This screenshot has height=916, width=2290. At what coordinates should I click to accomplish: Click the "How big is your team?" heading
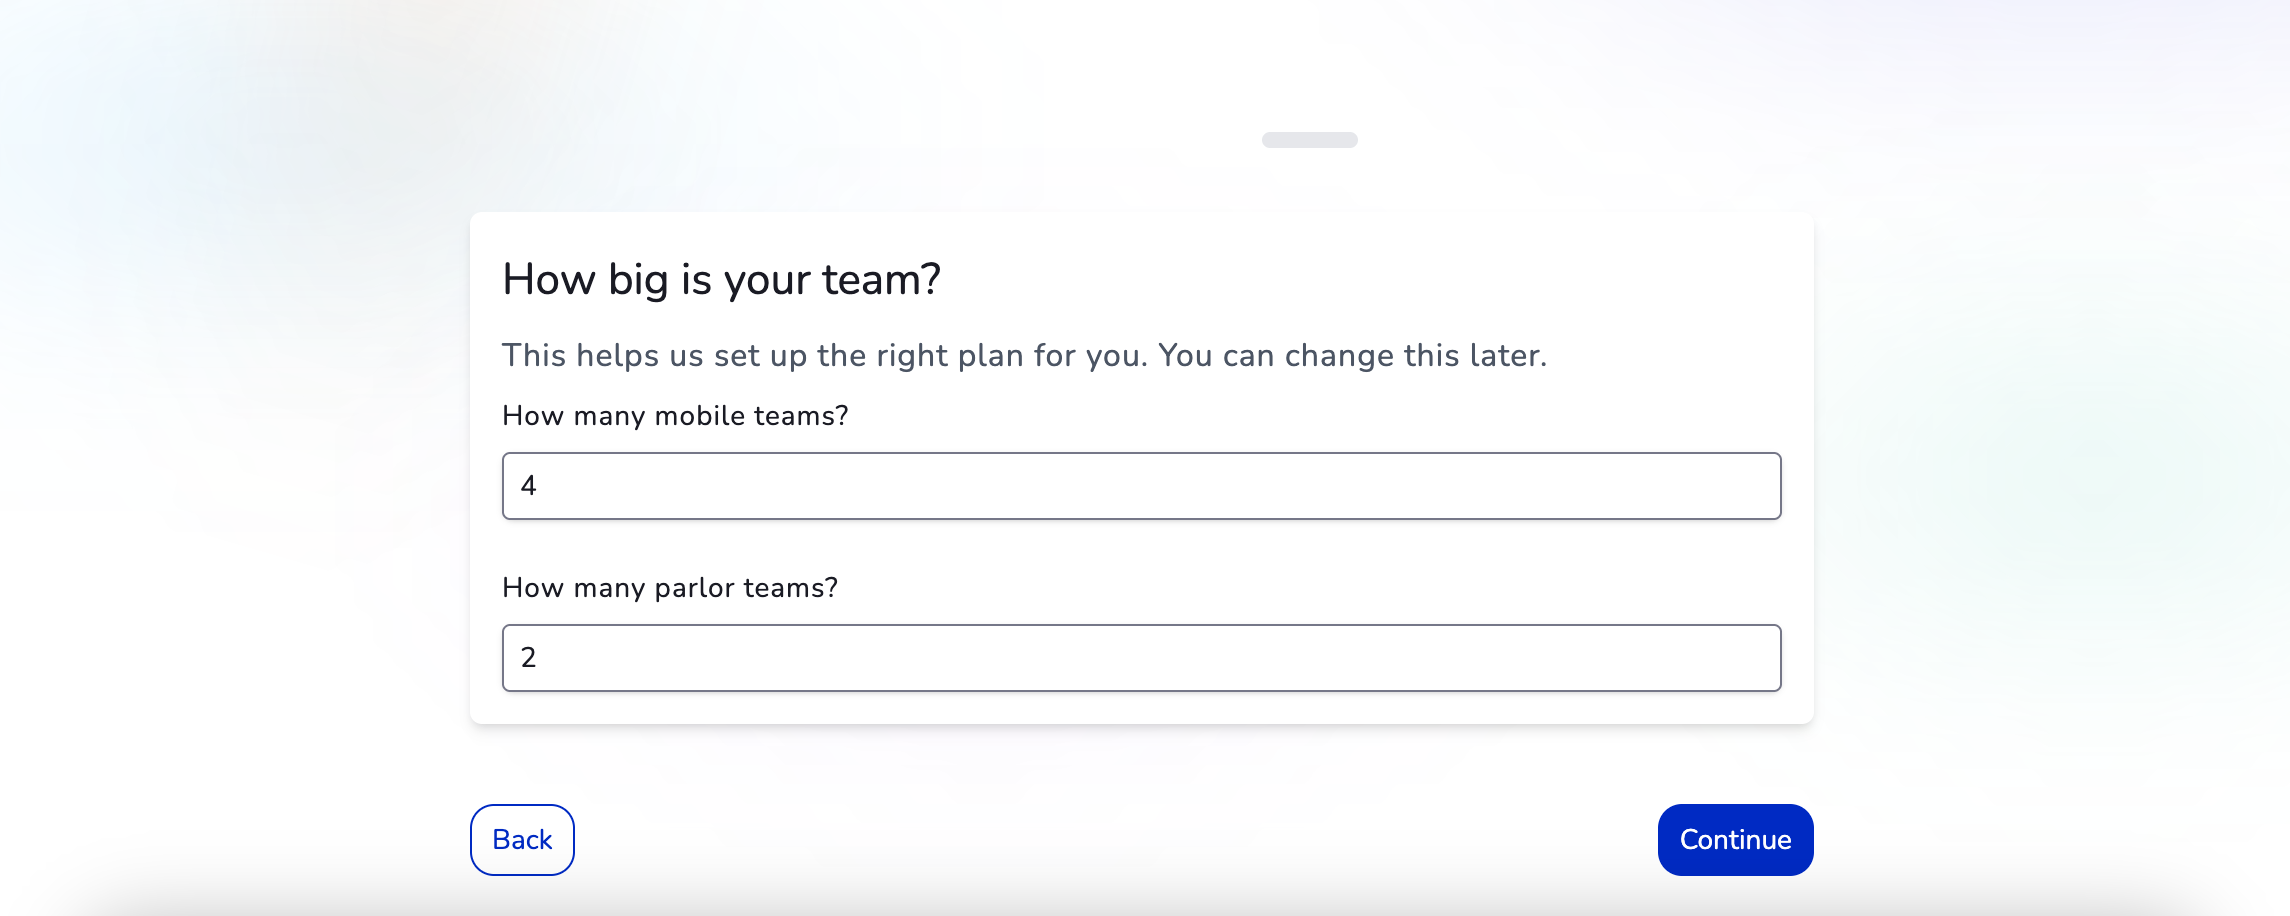(721, 280)
